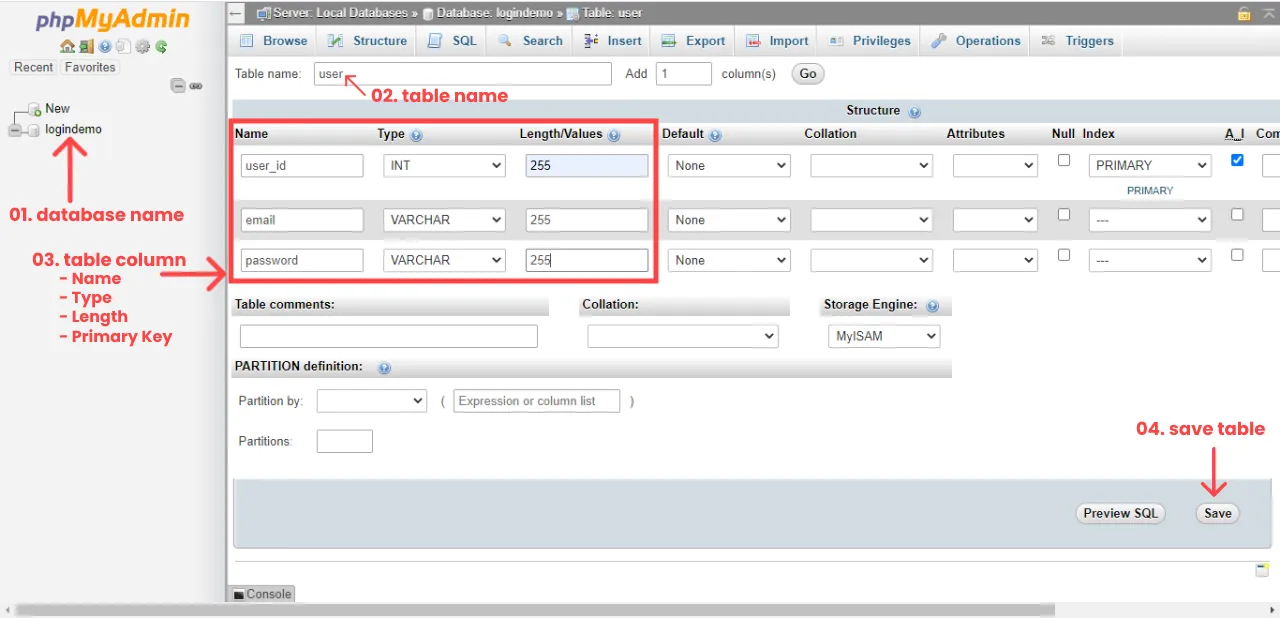Image resolution: width=1280 pixels, height=618 pixels.
Task: Open the settings gear icon
Action: [141, 47]
